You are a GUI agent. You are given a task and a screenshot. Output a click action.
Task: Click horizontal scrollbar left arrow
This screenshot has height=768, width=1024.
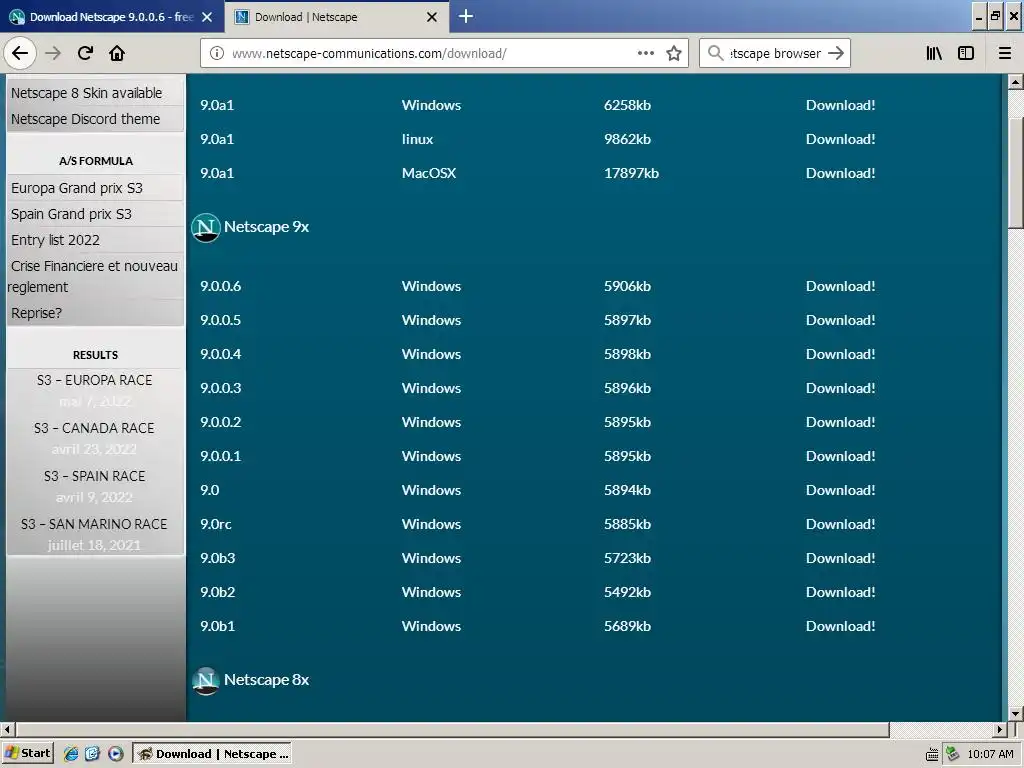7,729
